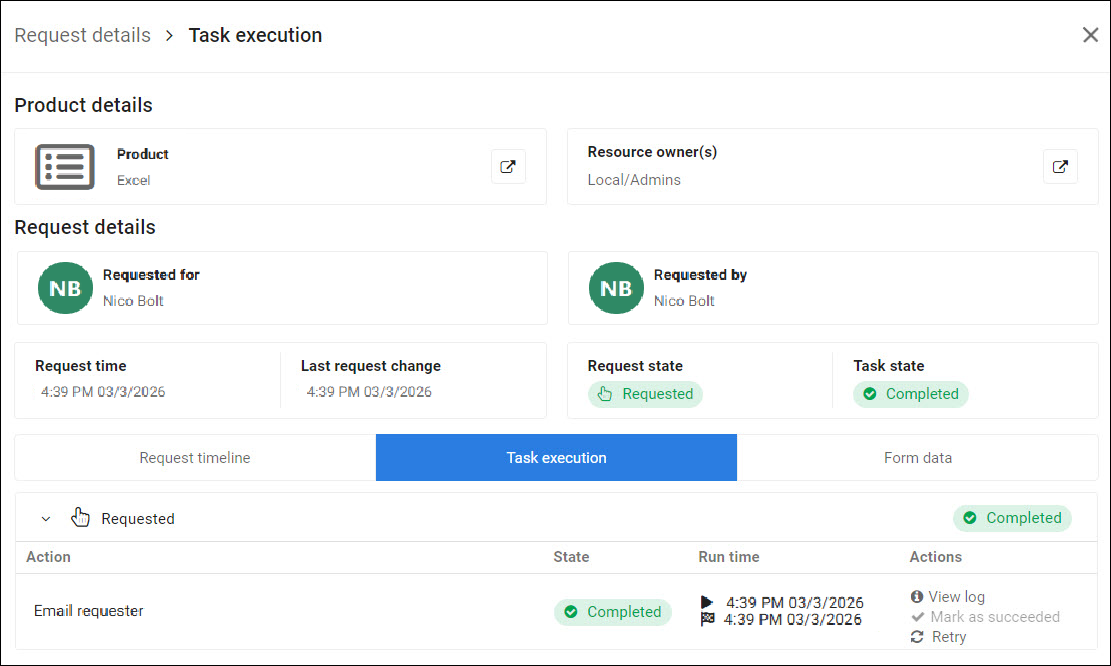Close the Task execution dialog
Viewport: 1111px width, 666px height.
point(1090,35)
